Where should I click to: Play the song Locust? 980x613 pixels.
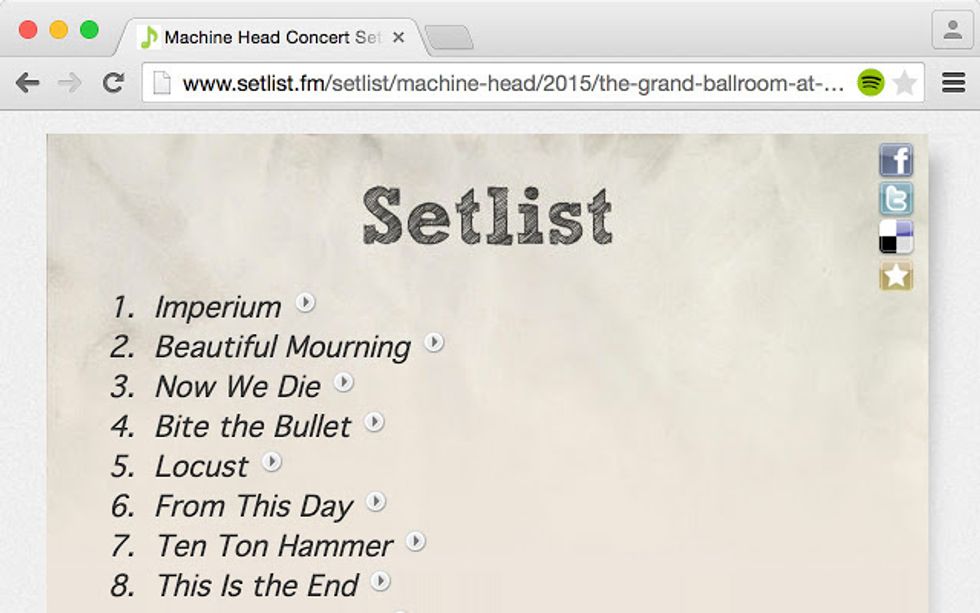[x=271, y=462]
